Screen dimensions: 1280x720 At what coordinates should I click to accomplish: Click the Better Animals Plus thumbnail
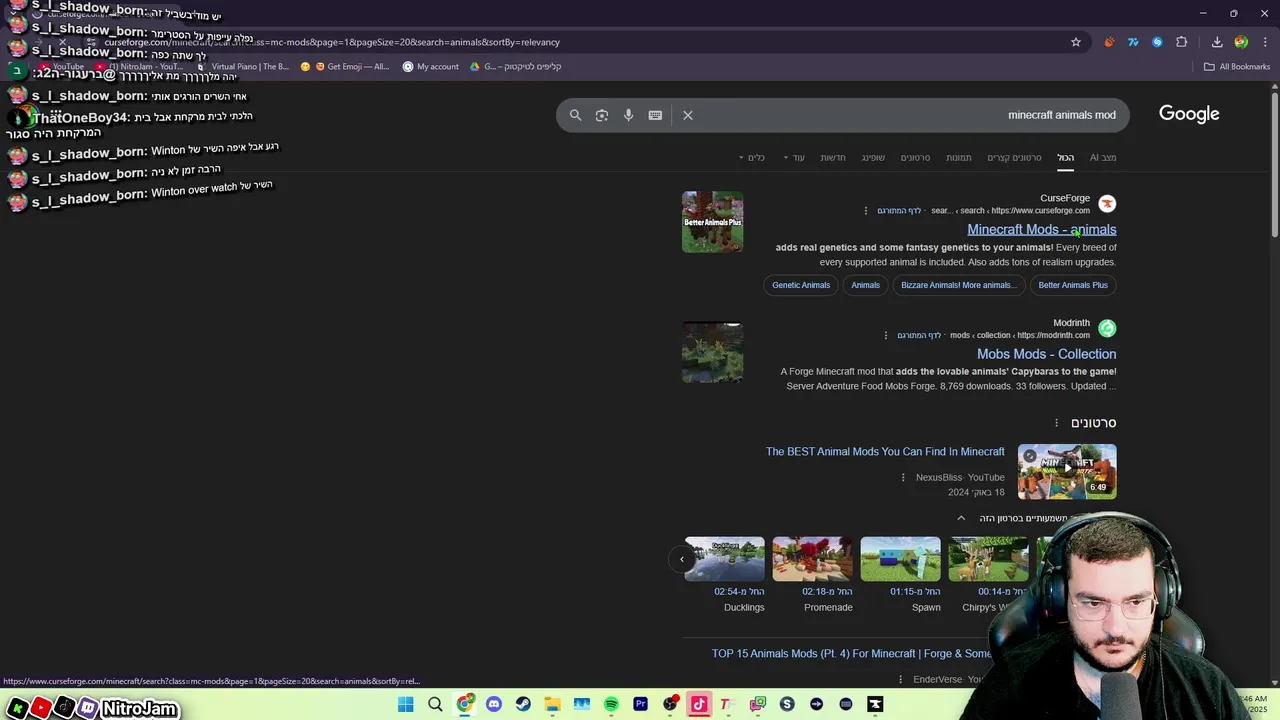[x=712, y=222]
